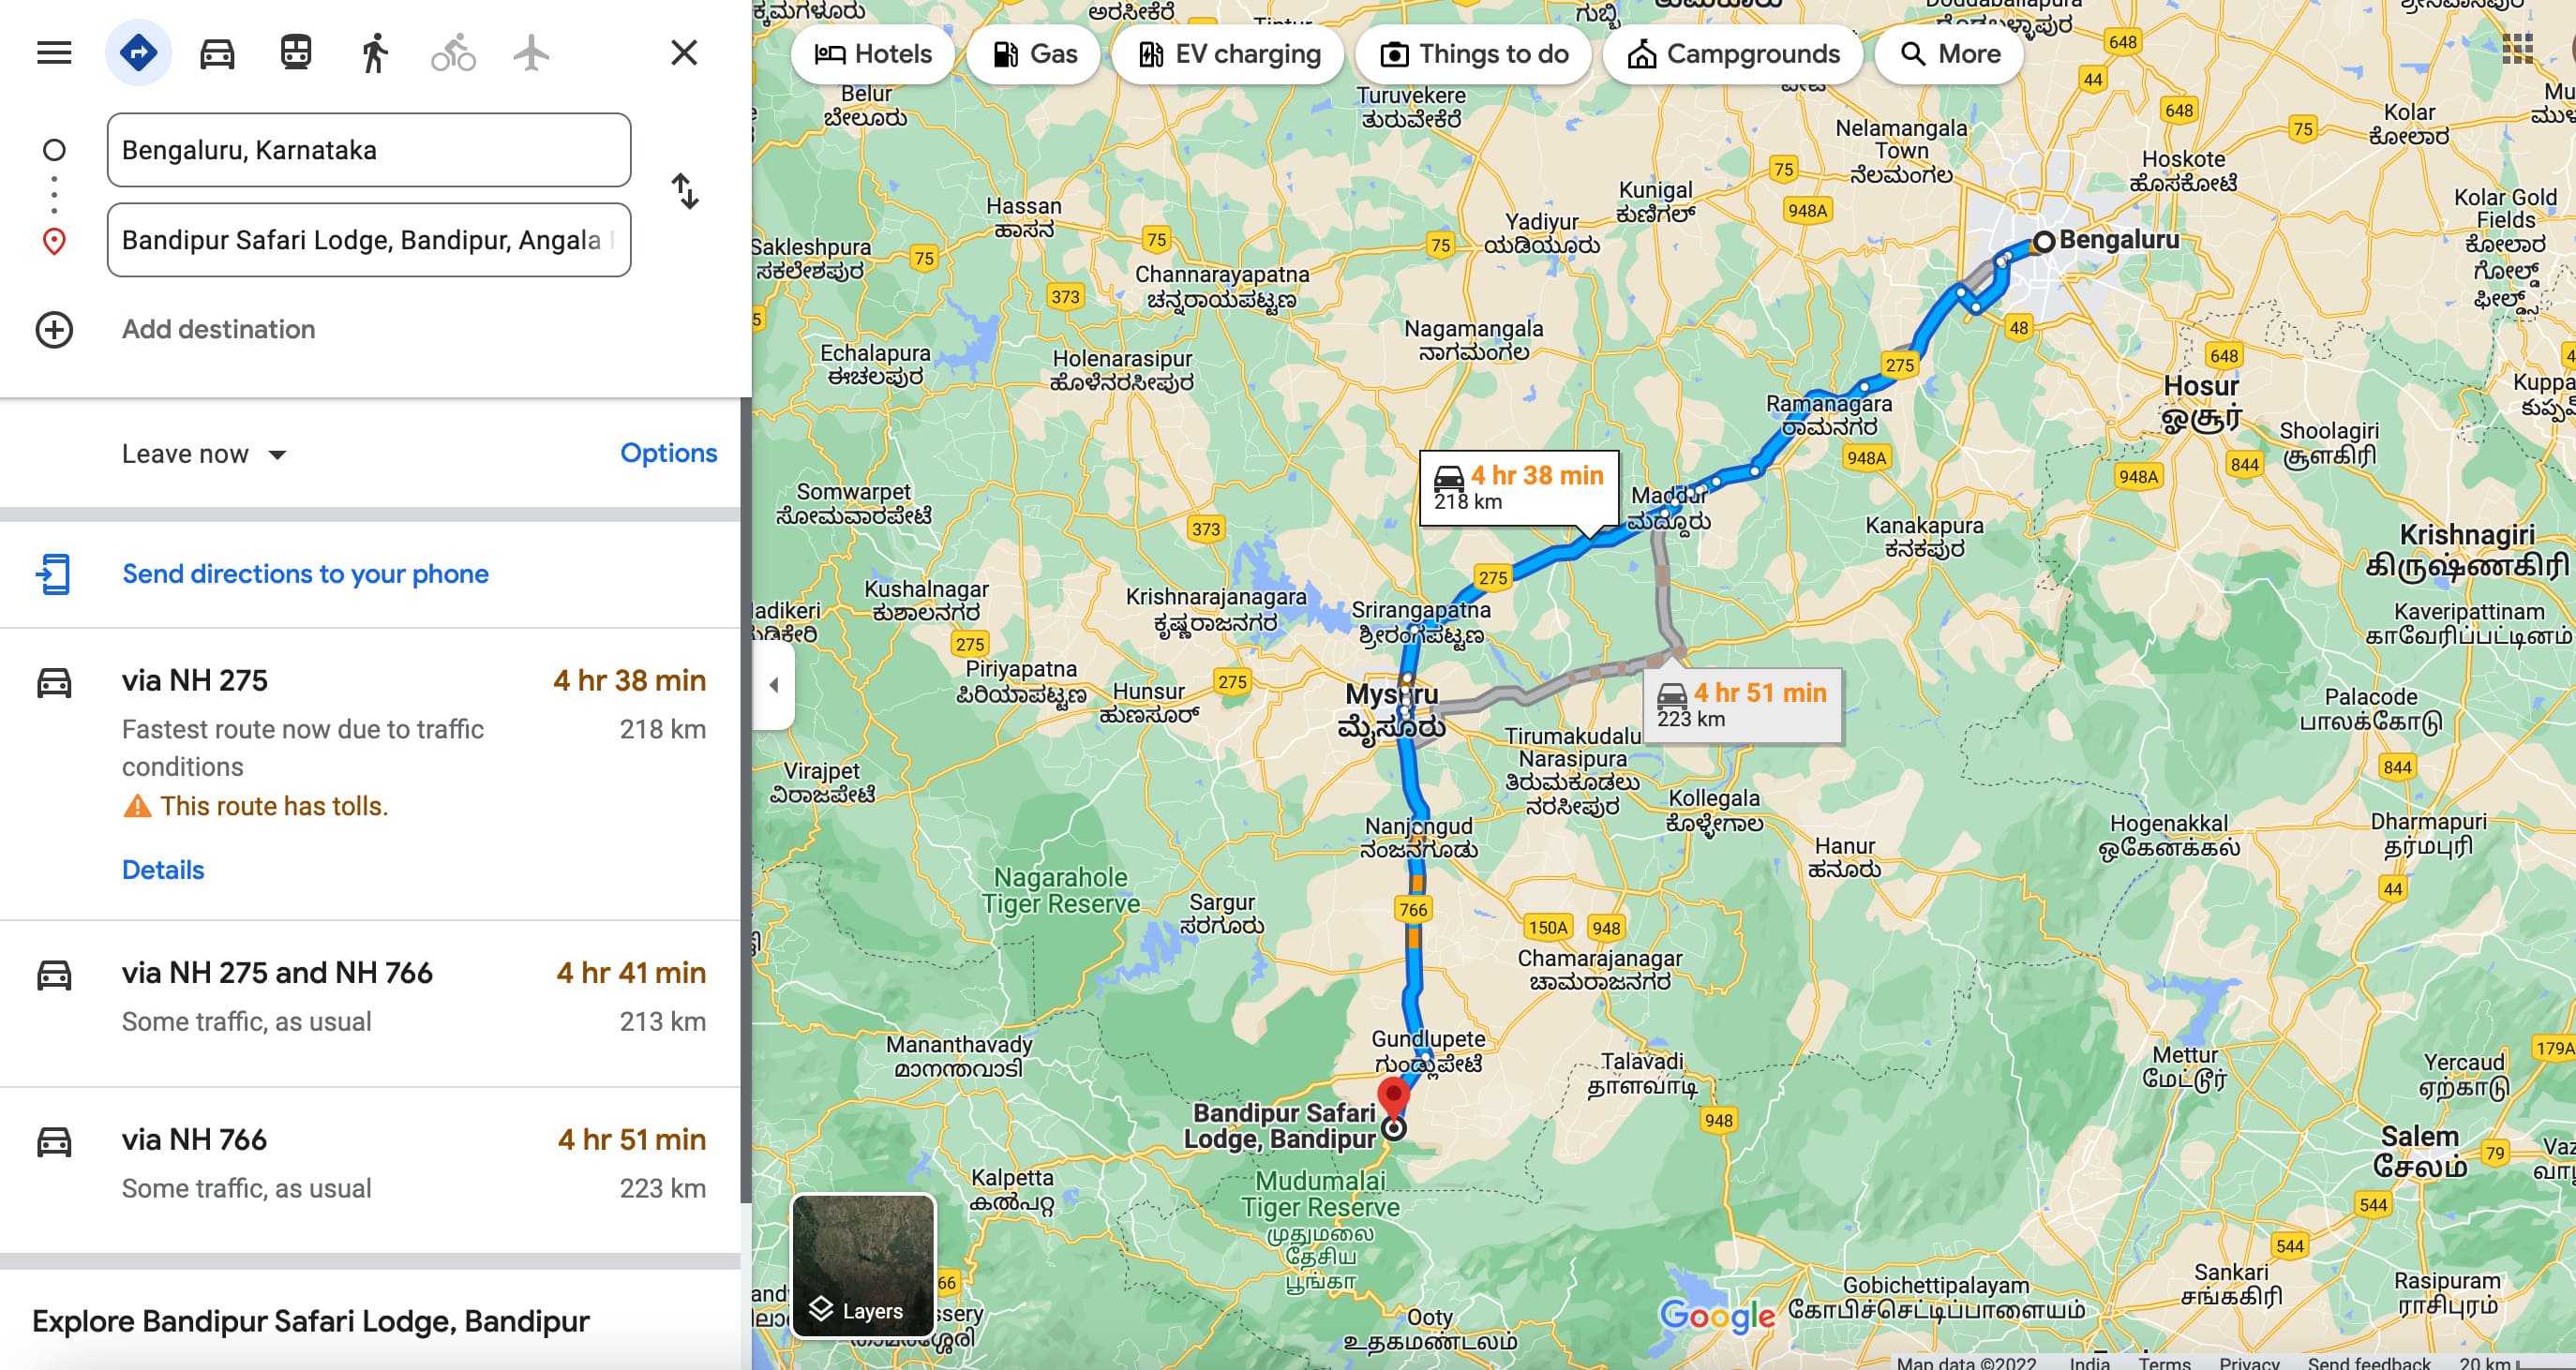Open Google apps grid icon
The height and width of the screenshot is (1370, 2576).
pyautogui.click(x=2517, y=48)
